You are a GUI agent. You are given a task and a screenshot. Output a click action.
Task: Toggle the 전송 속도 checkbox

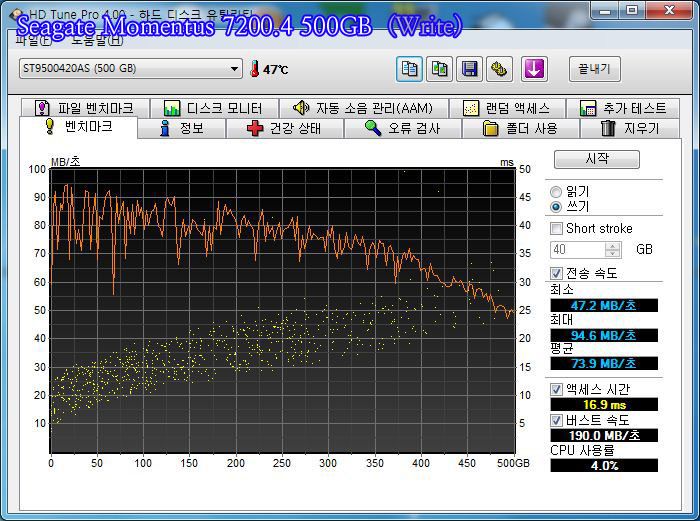(x=556, y=273)
